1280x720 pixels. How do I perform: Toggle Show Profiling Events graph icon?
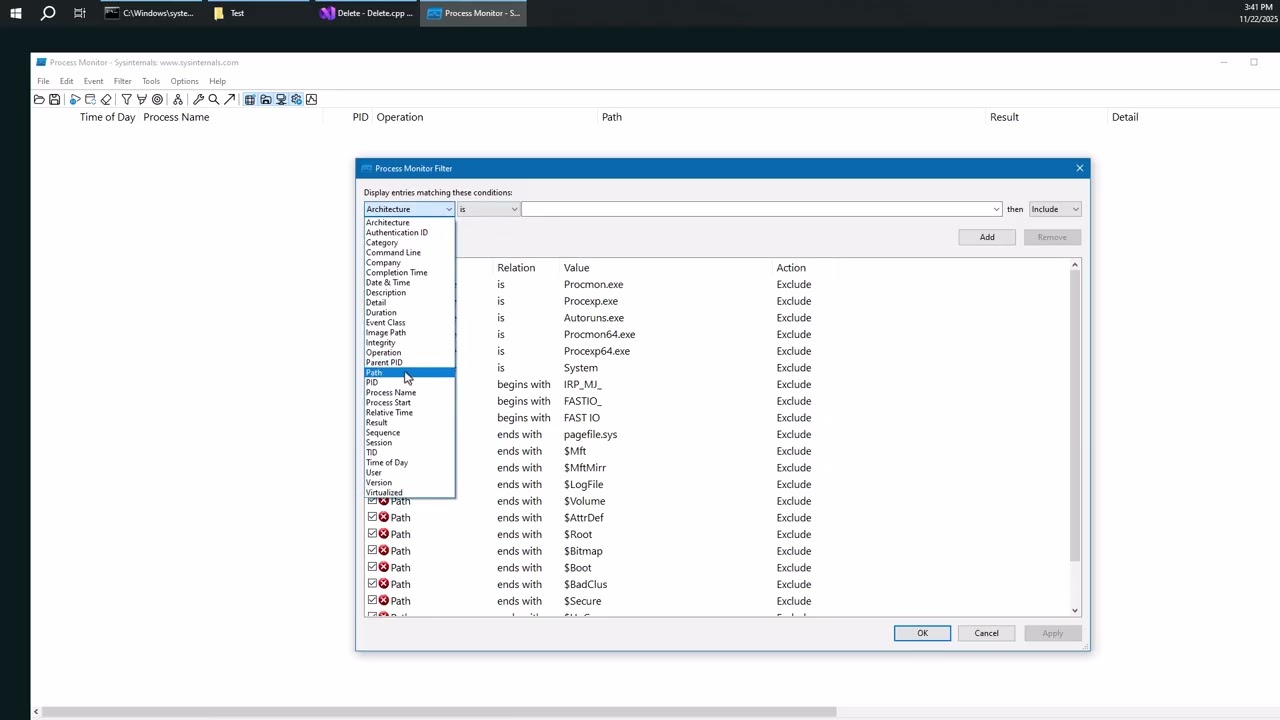click(x=311, y=99)
